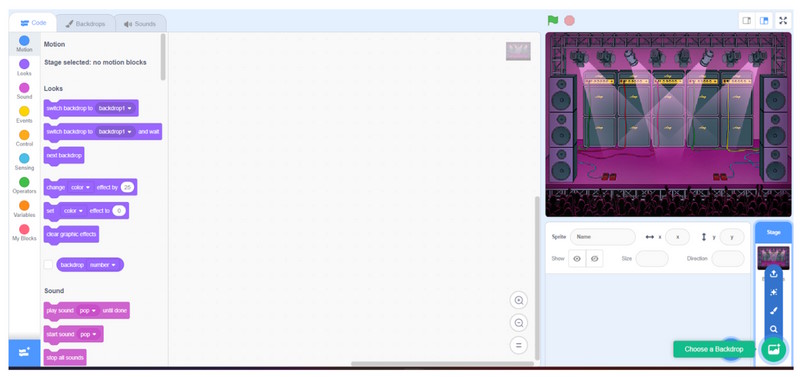Click the workspace horizontal scrollbar

pyautogui.click(x=442, y=364)
